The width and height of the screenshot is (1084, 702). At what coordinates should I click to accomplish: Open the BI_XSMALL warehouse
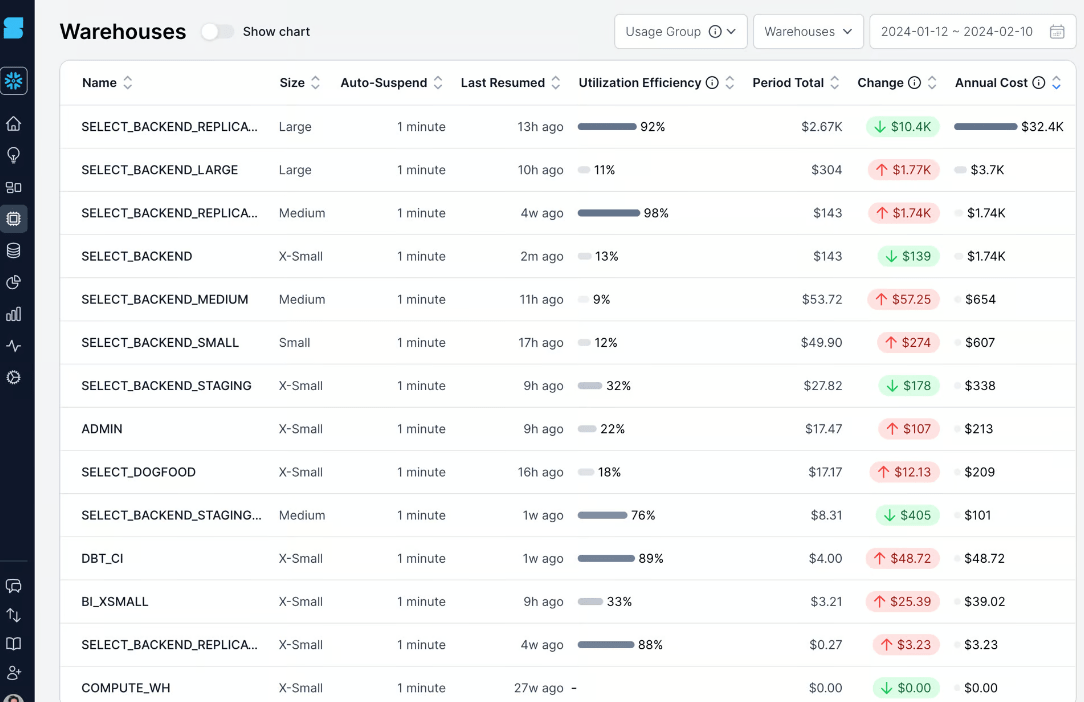pos(115,602)
